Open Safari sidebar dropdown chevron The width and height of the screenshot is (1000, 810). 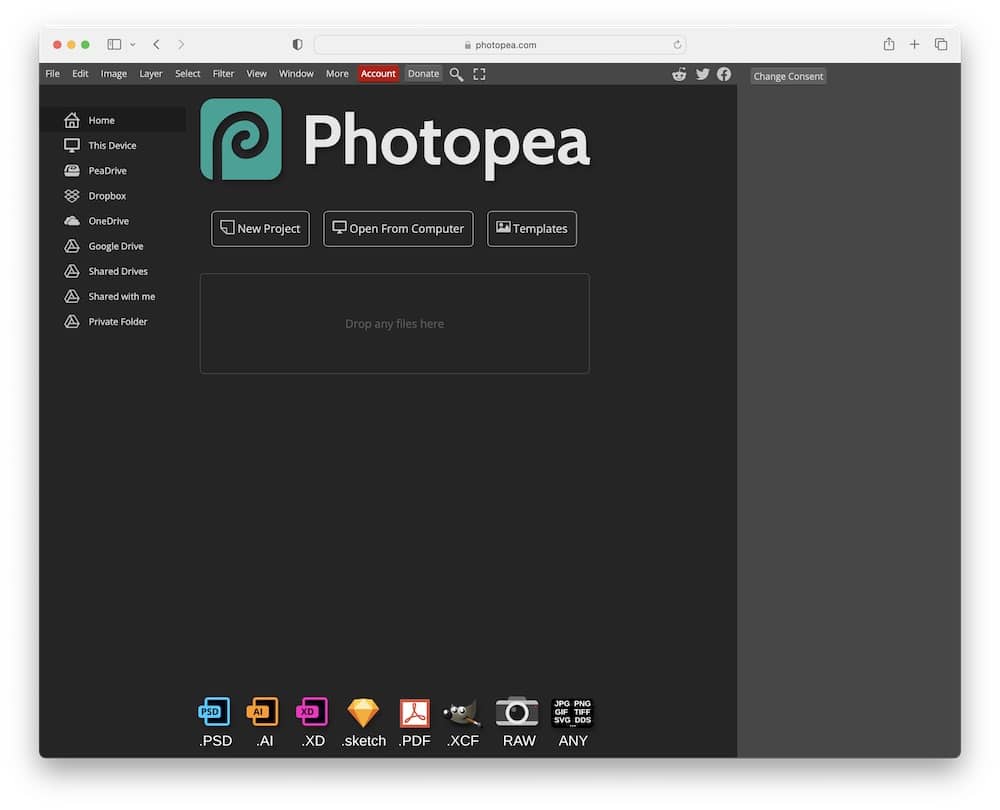pos(133,45)
